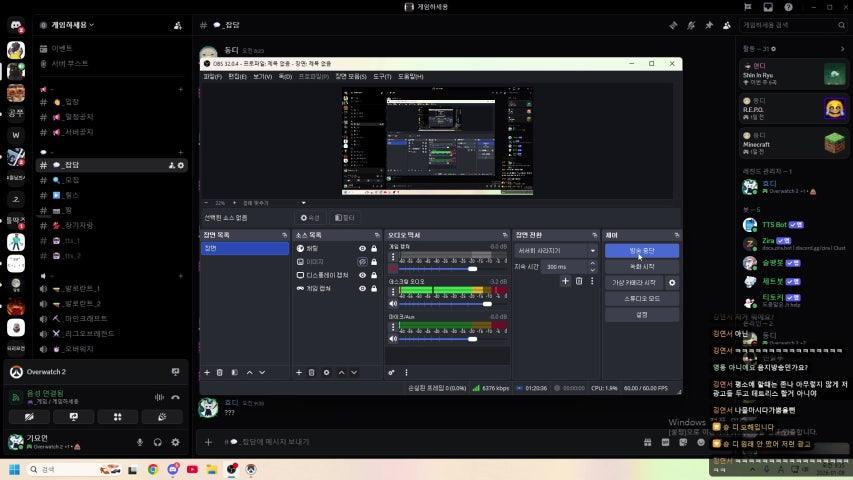
Task: Toggle visibility of 디스플레이 캡처 source
Action: point(363,275)
